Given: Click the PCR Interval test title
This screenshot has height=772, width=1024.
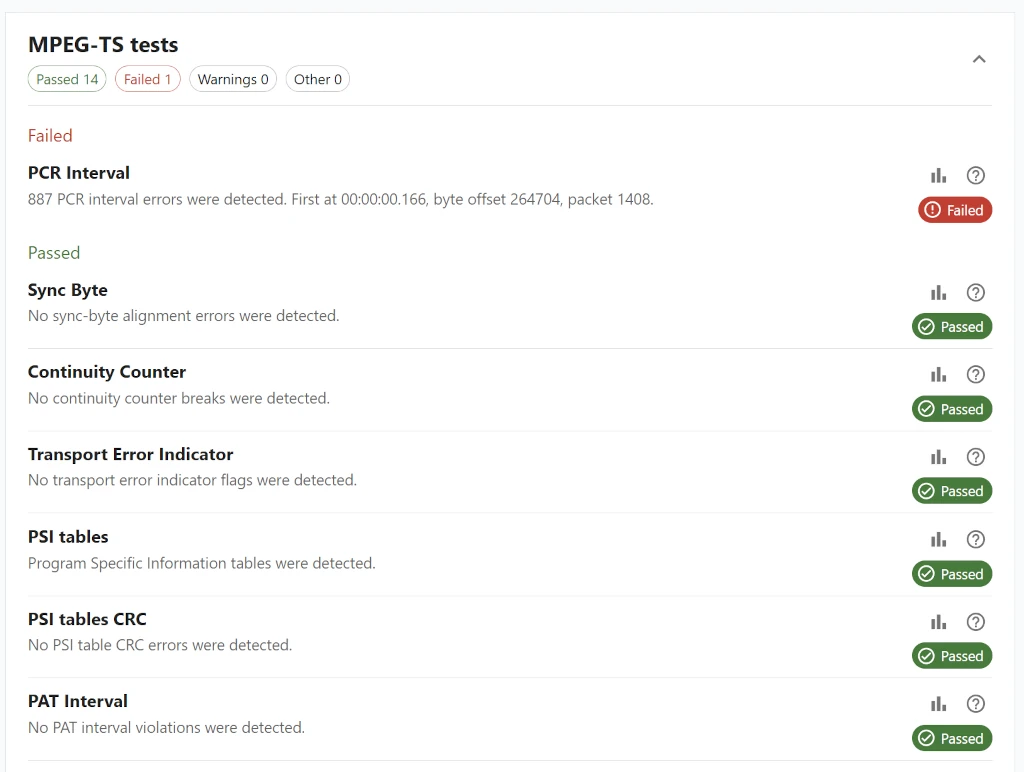Looking at the screenshot, I should pyautogui.click(x=79, y=173).
